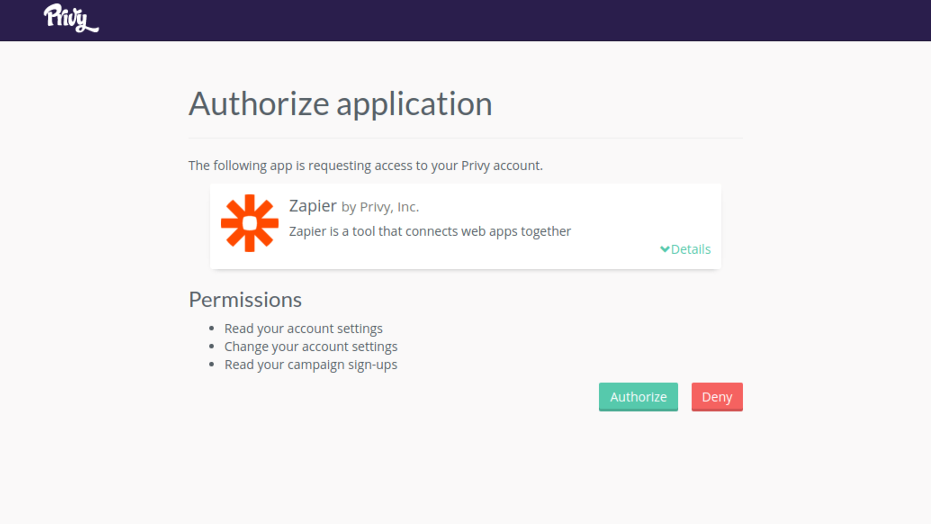Click bullet point before "Read your campaign sign-ups"
This screenshot has width=931, height=524.
[x=211, y=364]
